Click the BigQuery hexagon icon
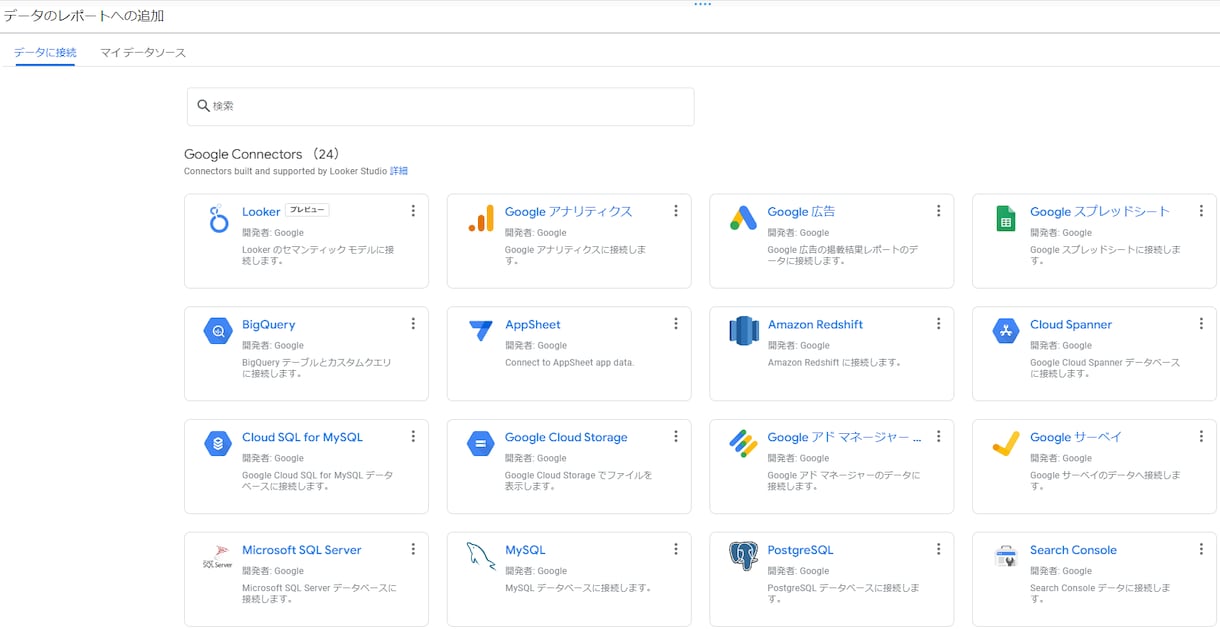Screen dimensions: 1220x629 pyautogui.click(x=218, y=331)
